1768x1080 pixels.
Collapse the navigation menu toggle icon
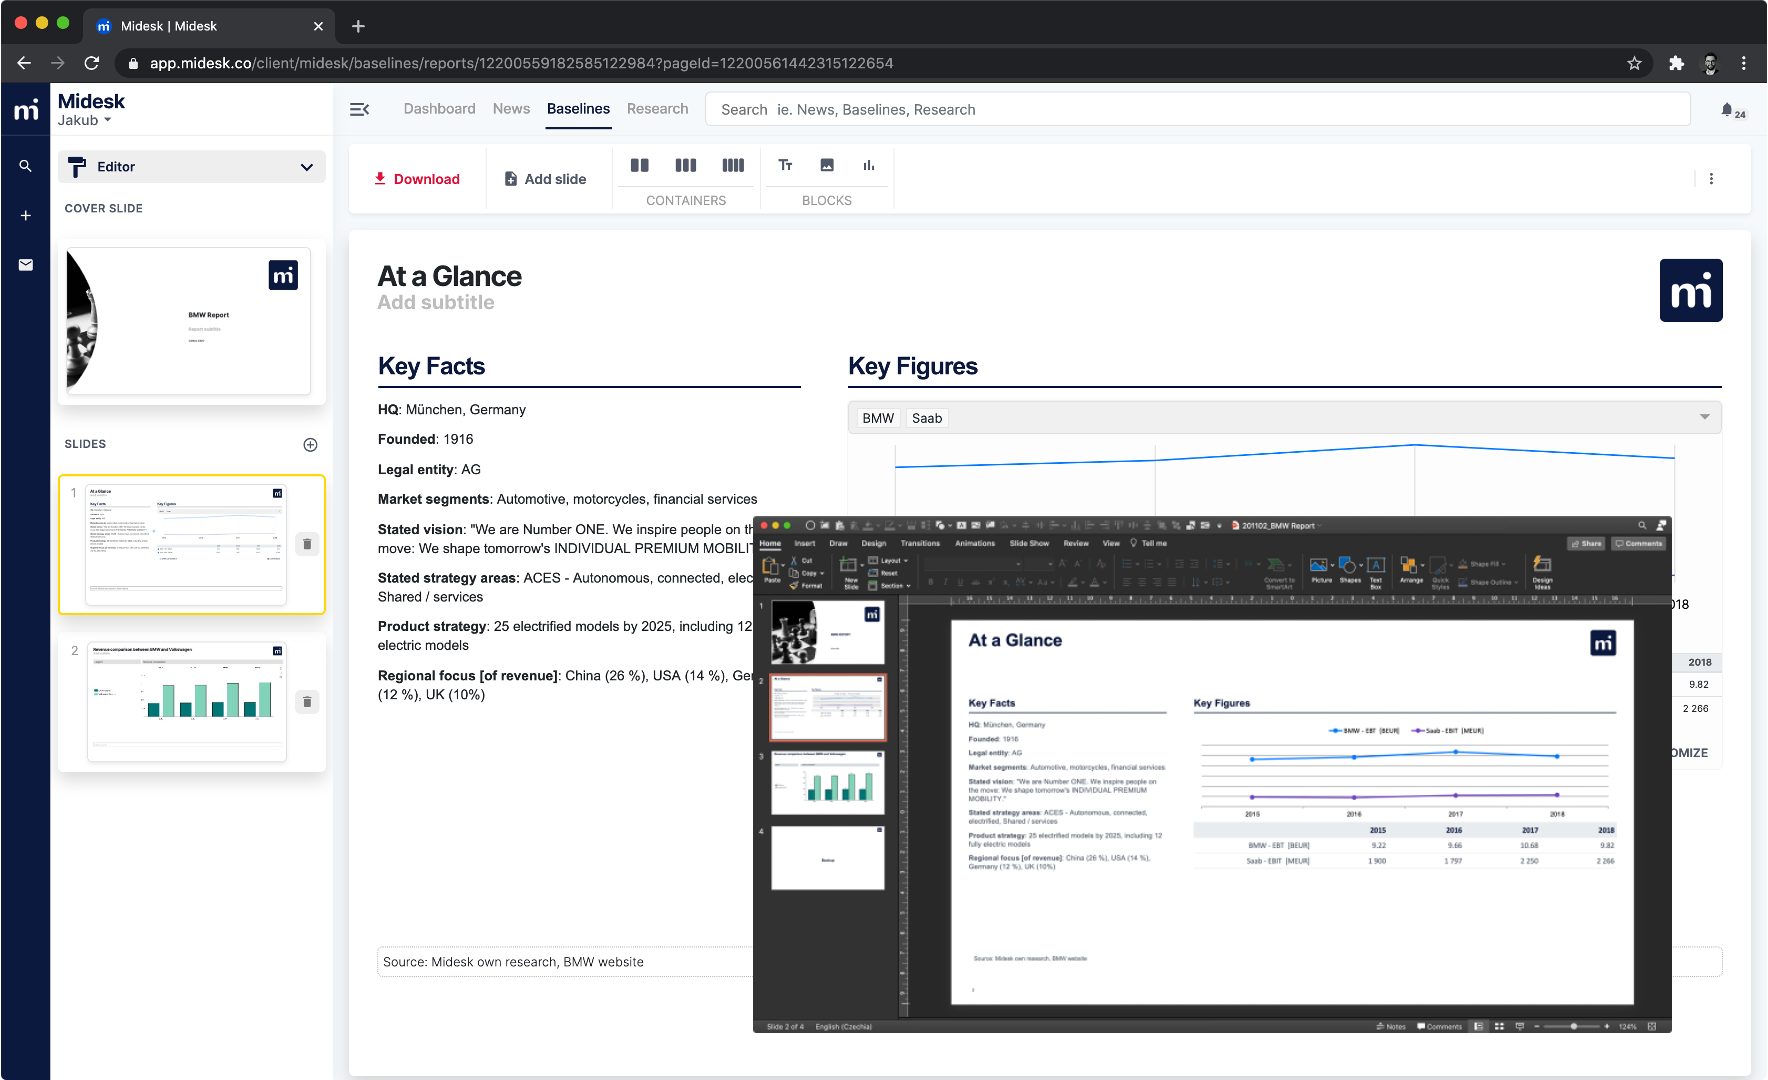tap(360, 109)
